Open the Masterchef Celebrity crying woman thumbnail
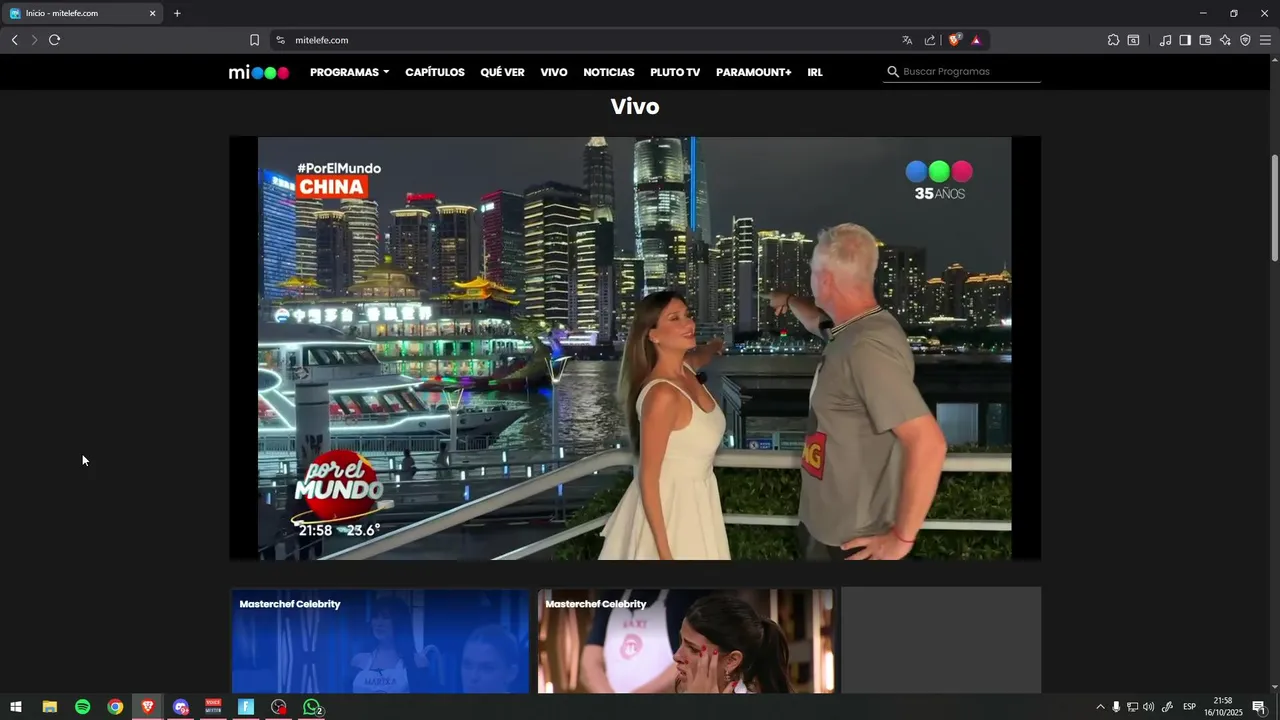 point(686,641)
